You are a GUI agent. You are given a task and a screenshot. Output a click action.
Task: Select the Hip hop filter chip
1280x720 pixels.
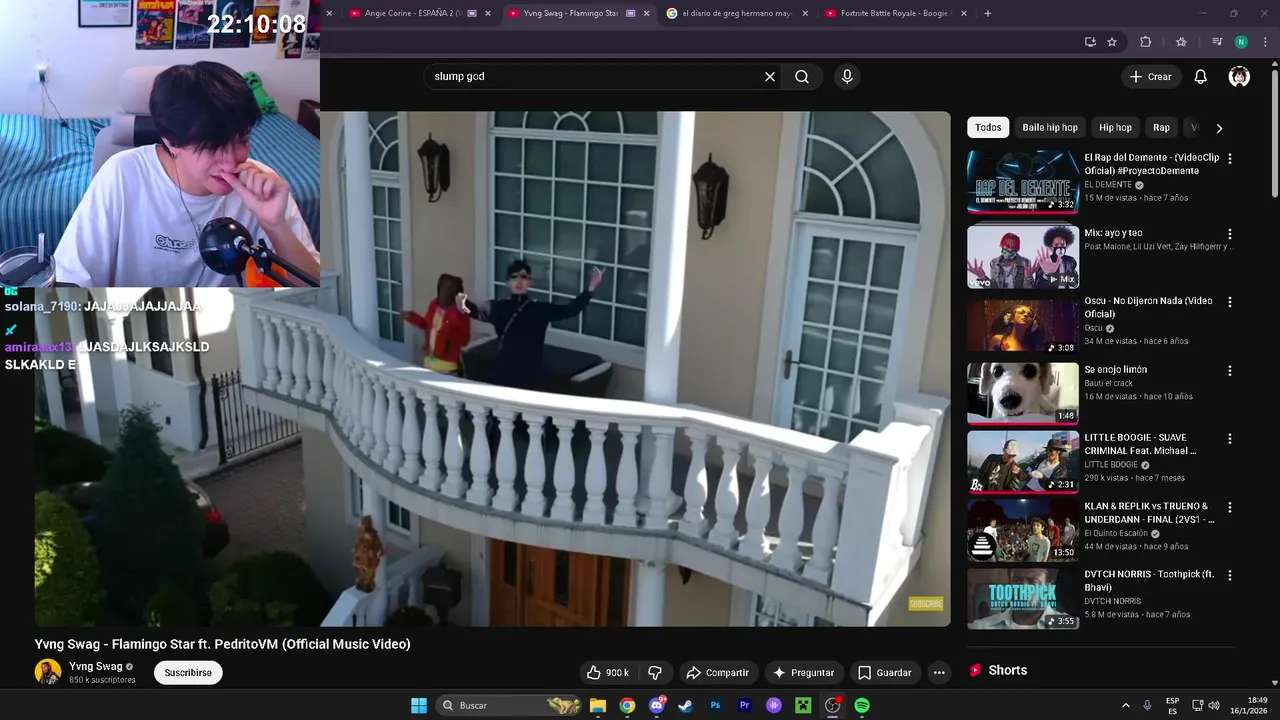pos(1115,128)
